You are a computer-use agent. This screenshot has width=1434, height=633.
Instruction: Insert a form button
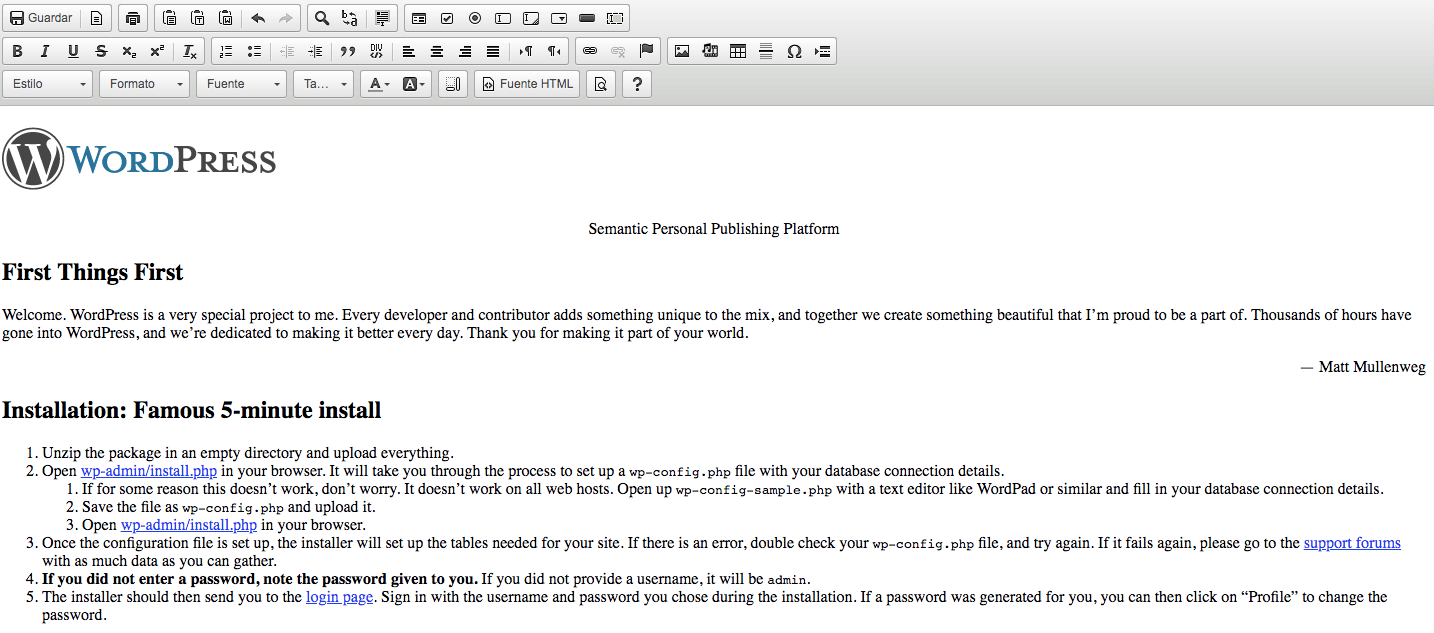pos(587,18)
